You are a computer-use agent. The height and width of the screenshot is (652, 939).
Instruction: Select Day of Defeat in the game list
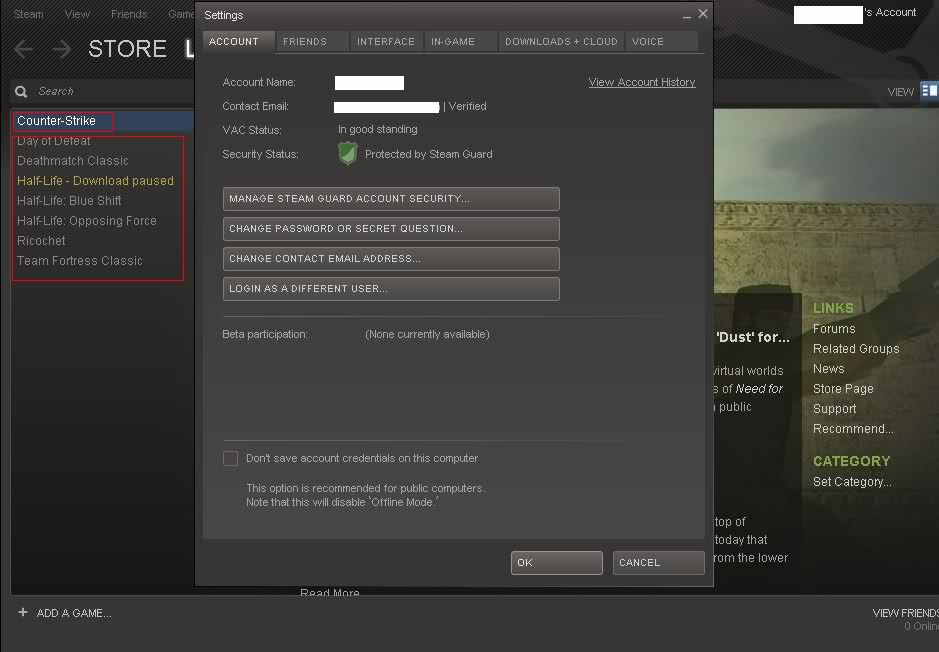[54, 141]
